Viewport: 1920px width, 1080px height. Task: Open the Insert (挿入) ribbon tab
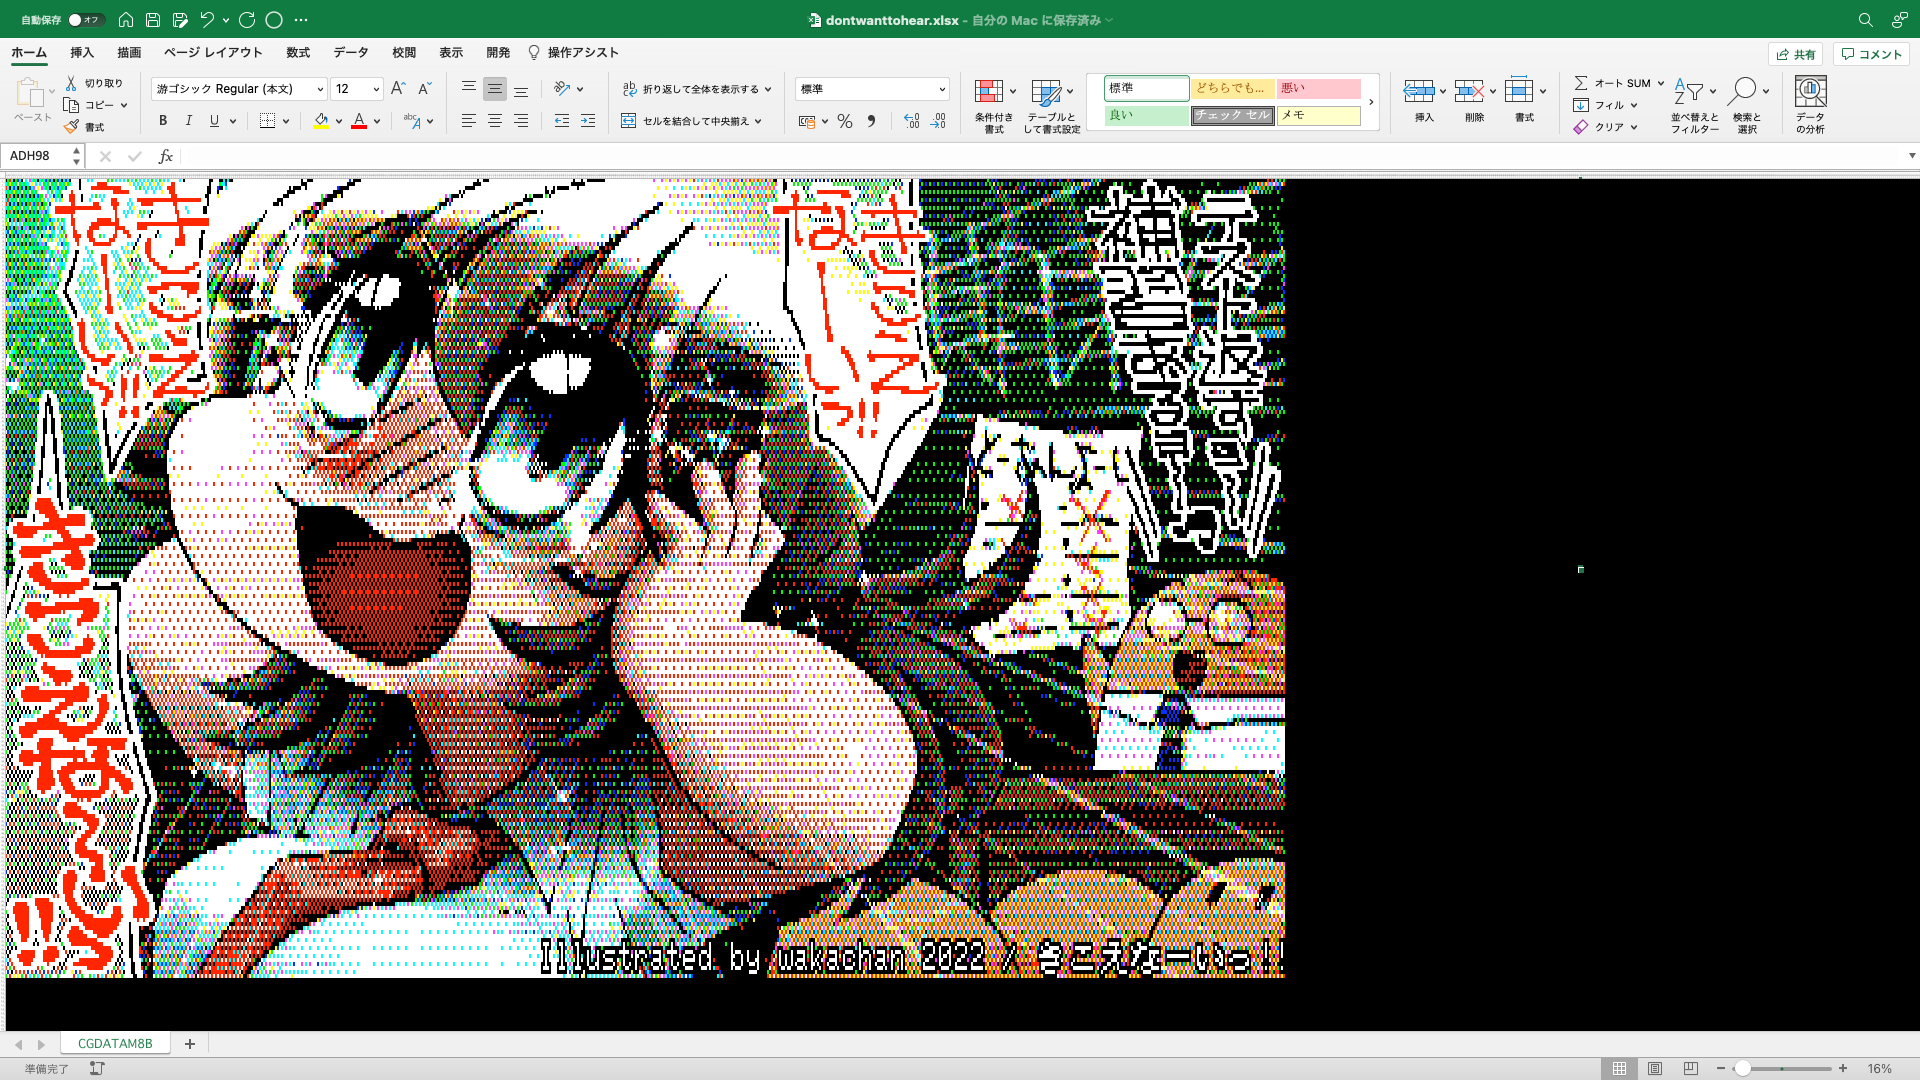pyautogui.click(x=82, y=53)
